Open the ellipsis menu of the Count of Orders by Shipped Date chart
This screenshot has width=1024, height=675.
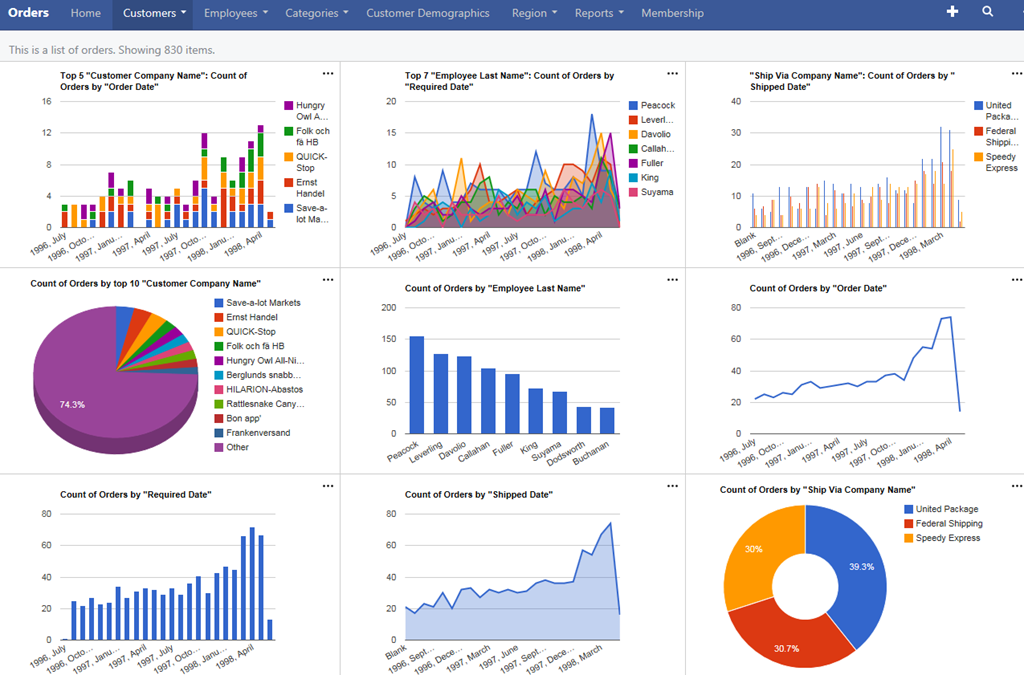(x=673, y=486)
